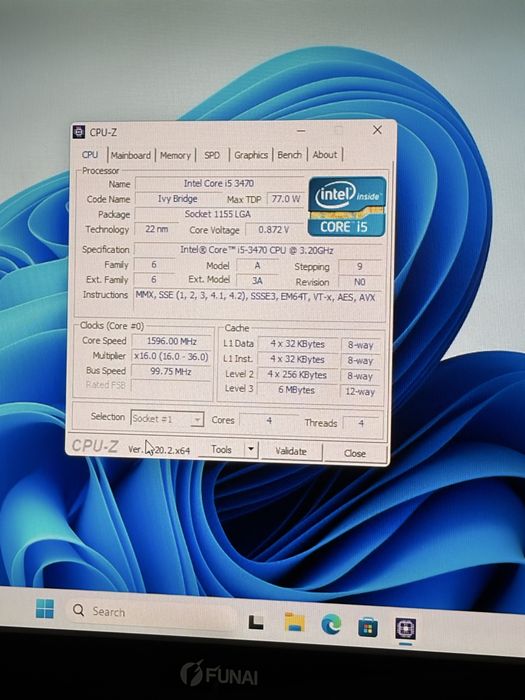This screenshot has height=700, width=525.
Task: Select the CPU tab
Action: (90, 154)
